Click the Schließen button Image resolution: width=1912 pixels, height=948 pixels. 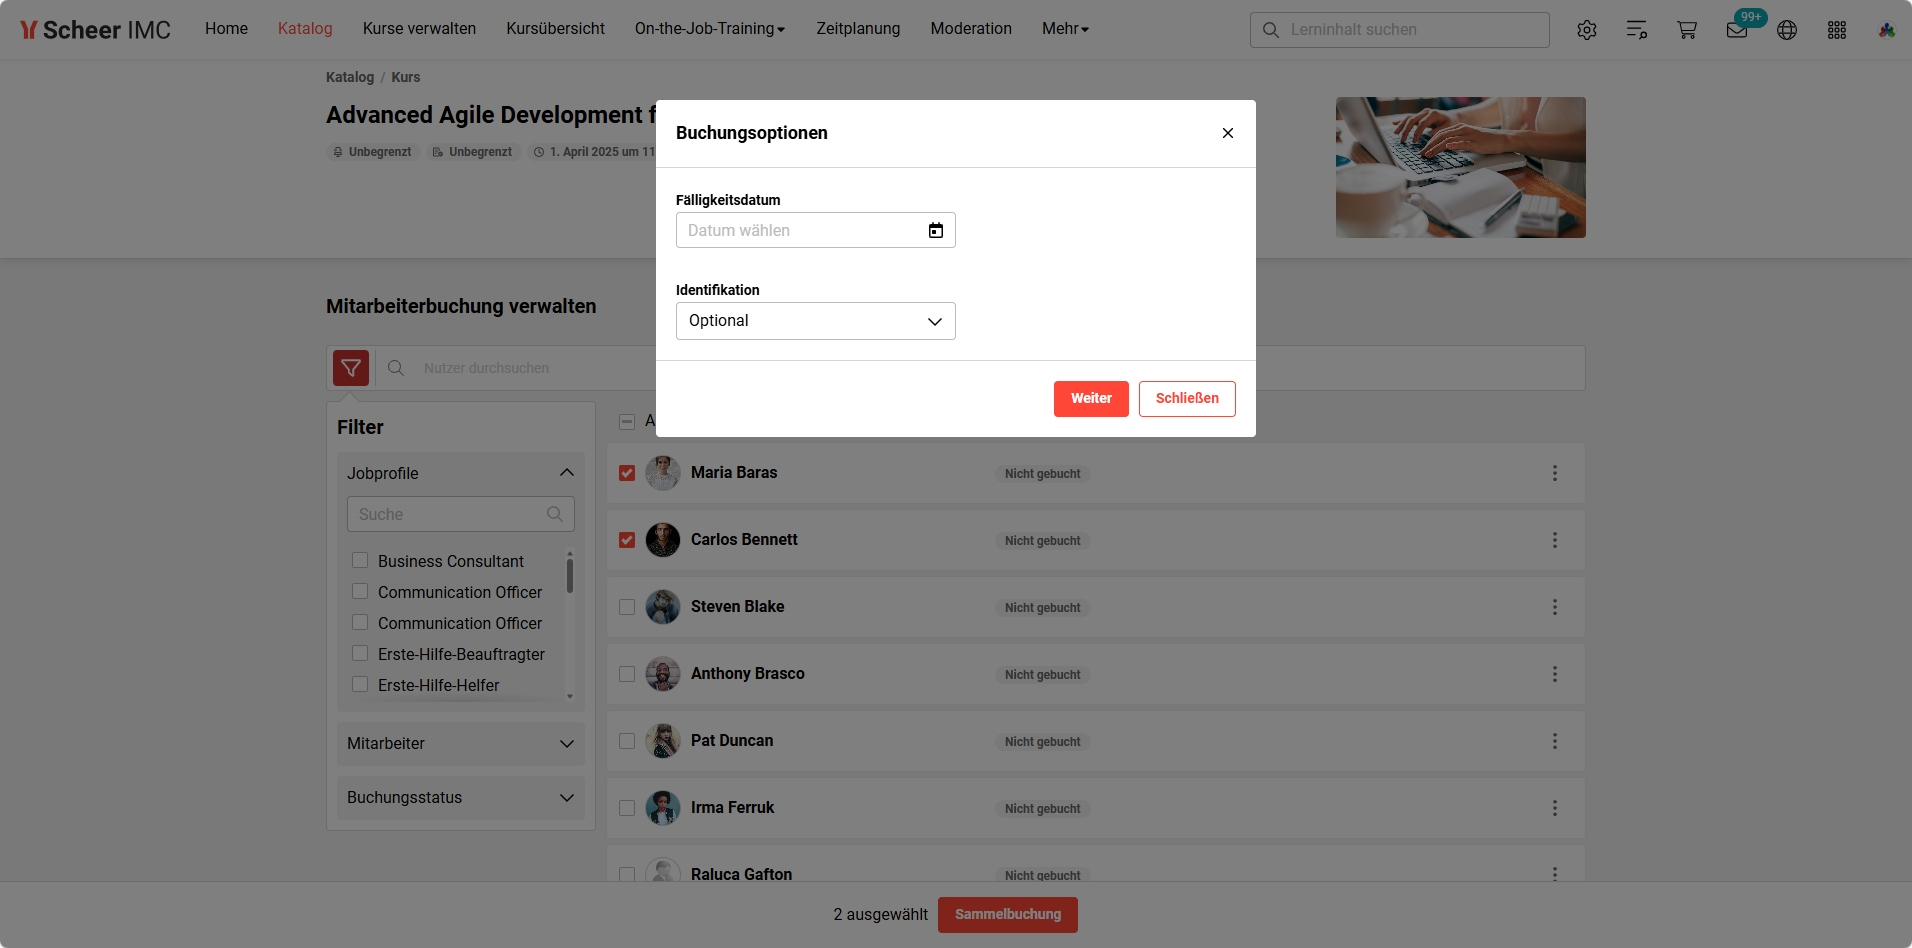[x=1187, y=399]
